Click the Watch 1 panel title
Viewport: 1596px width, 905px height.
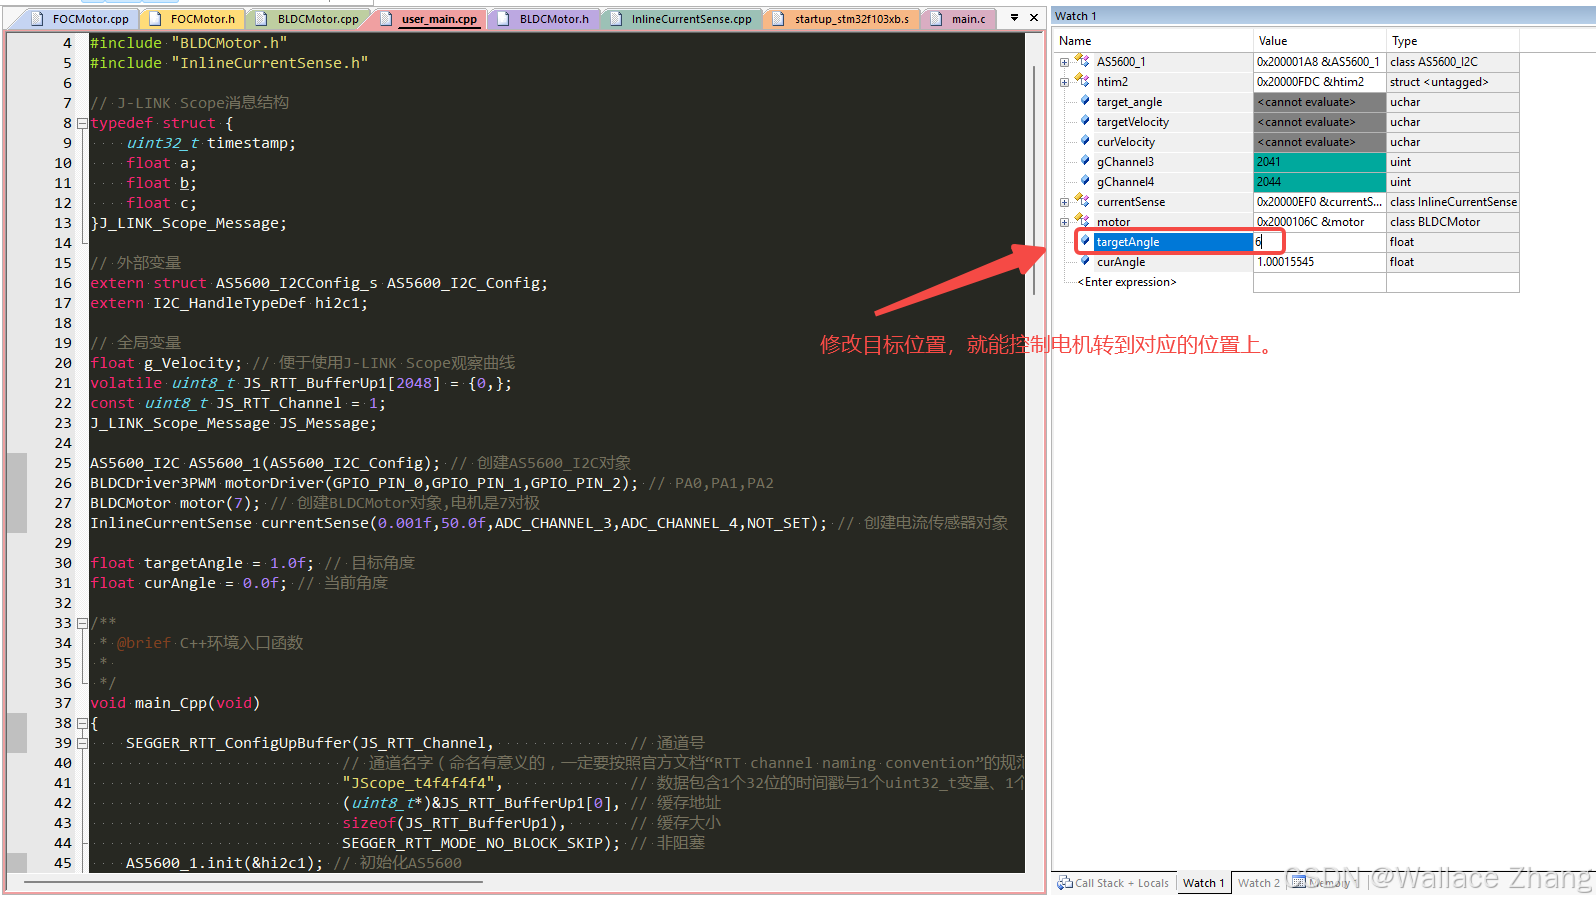click(x=1076, y=16)
